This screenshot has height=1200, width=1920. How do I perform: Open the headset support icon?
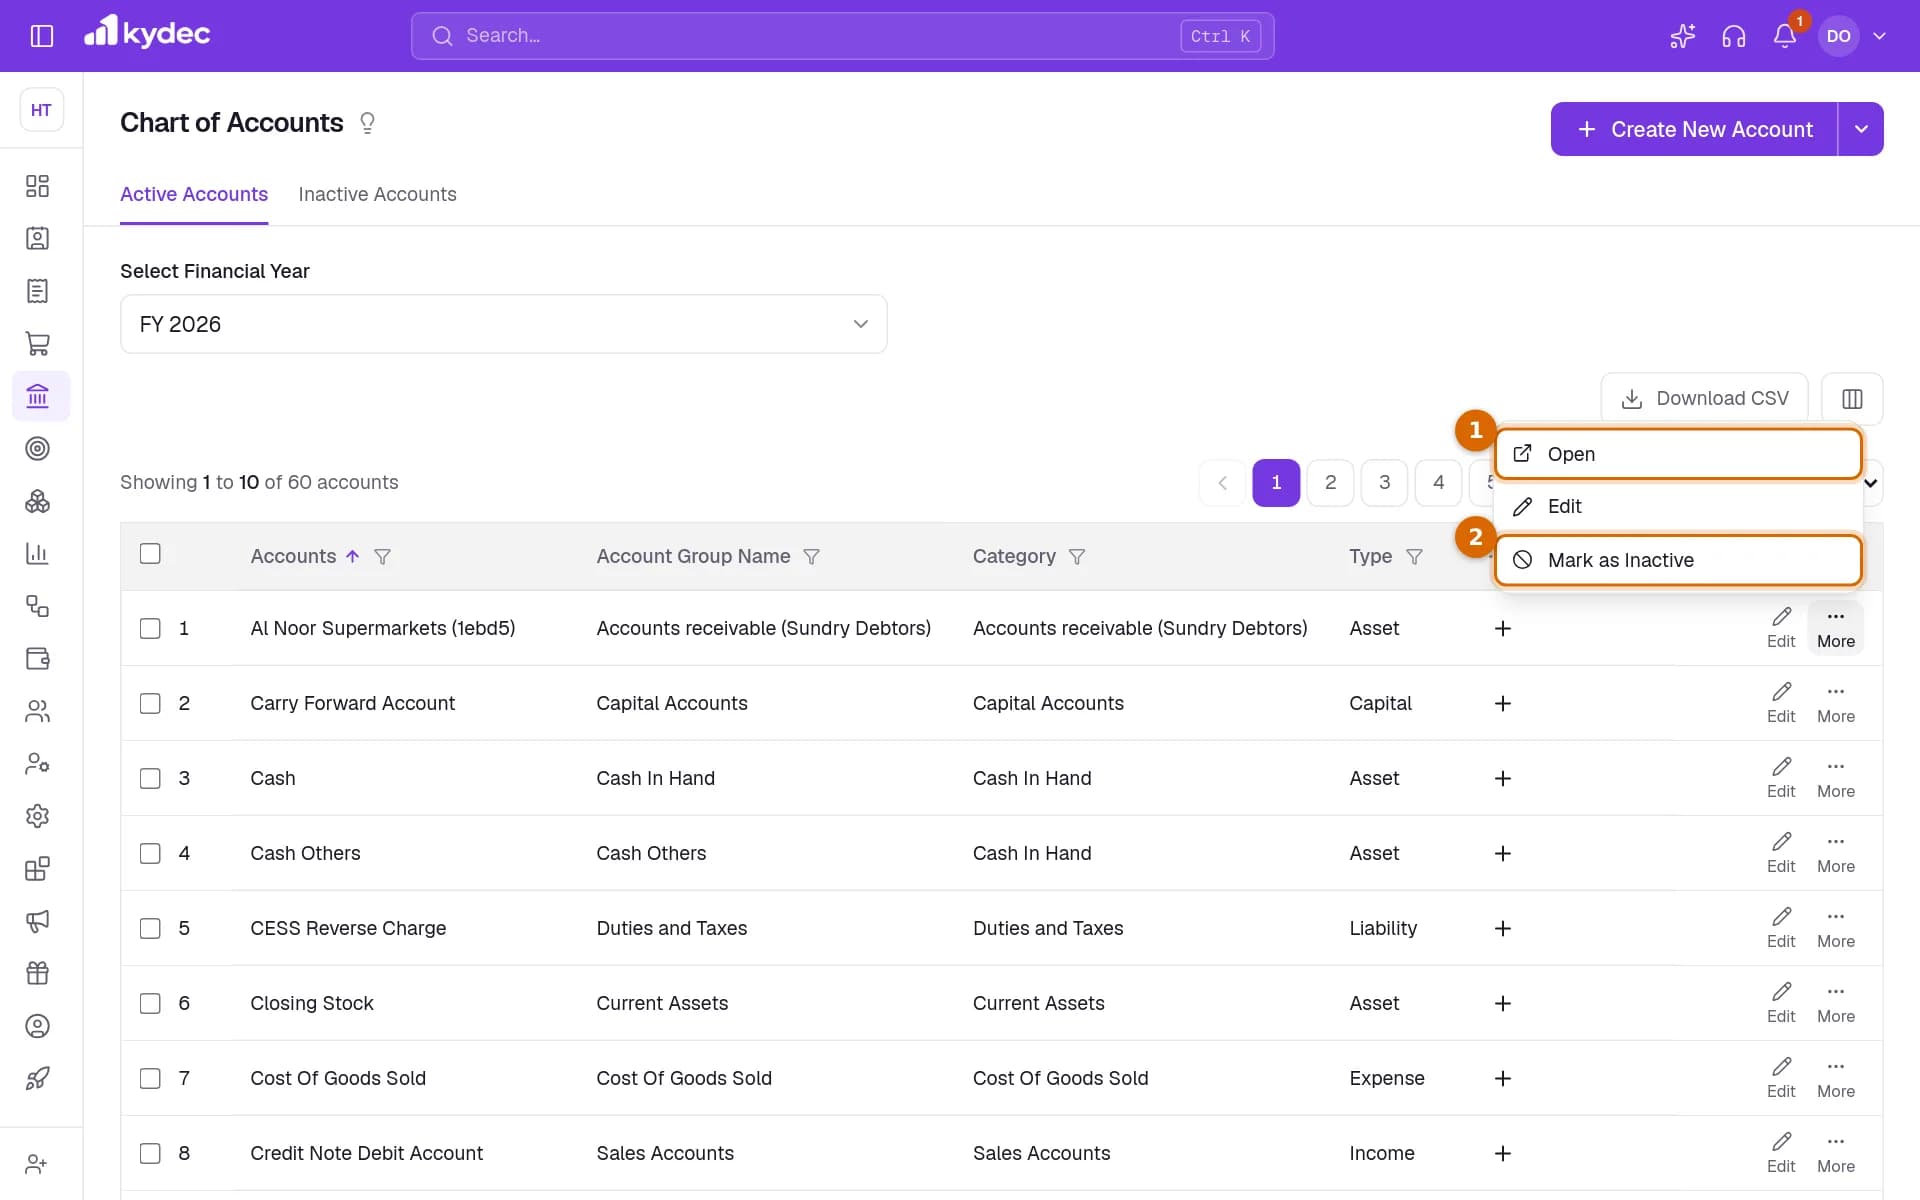tap(1733, 36)
